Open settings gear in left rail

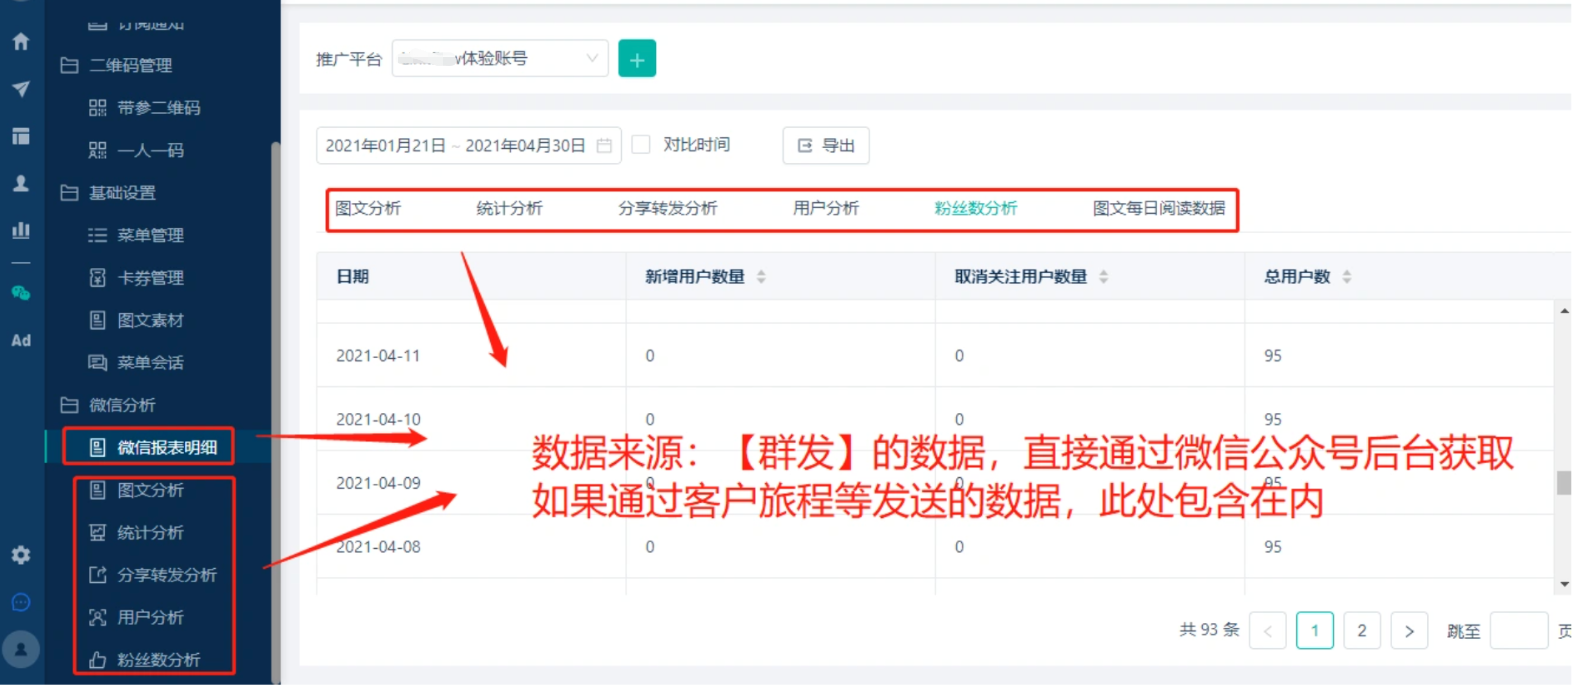[21, 555]
